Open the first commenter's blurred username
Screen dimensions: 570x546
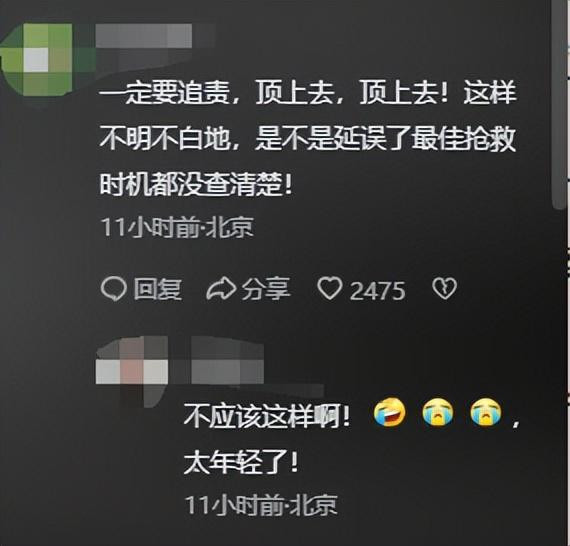tap(144, 36)
